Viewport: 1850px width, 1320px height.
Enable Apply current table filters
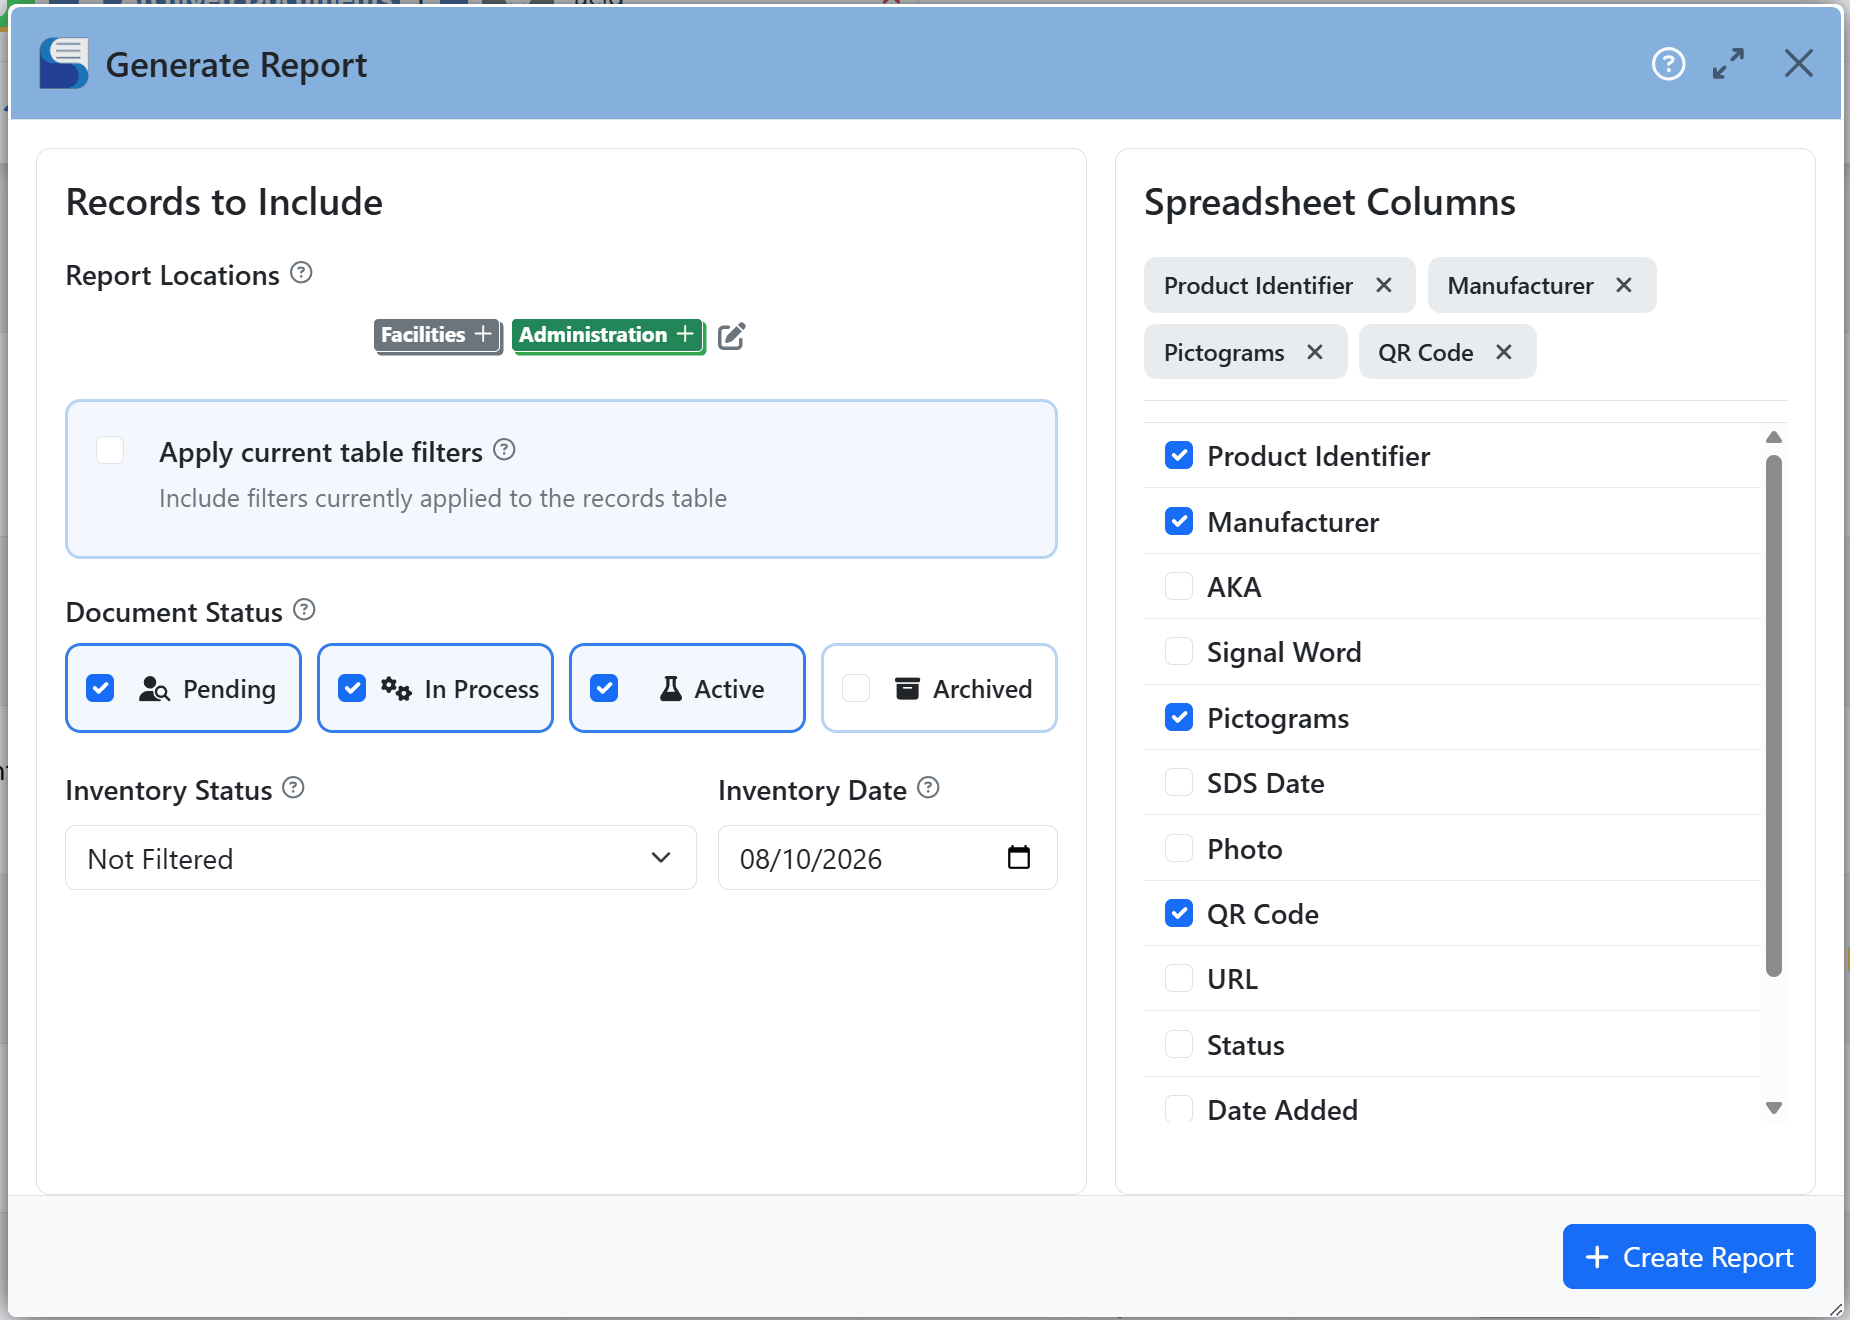pyautogui.click(x=110, y=451)
